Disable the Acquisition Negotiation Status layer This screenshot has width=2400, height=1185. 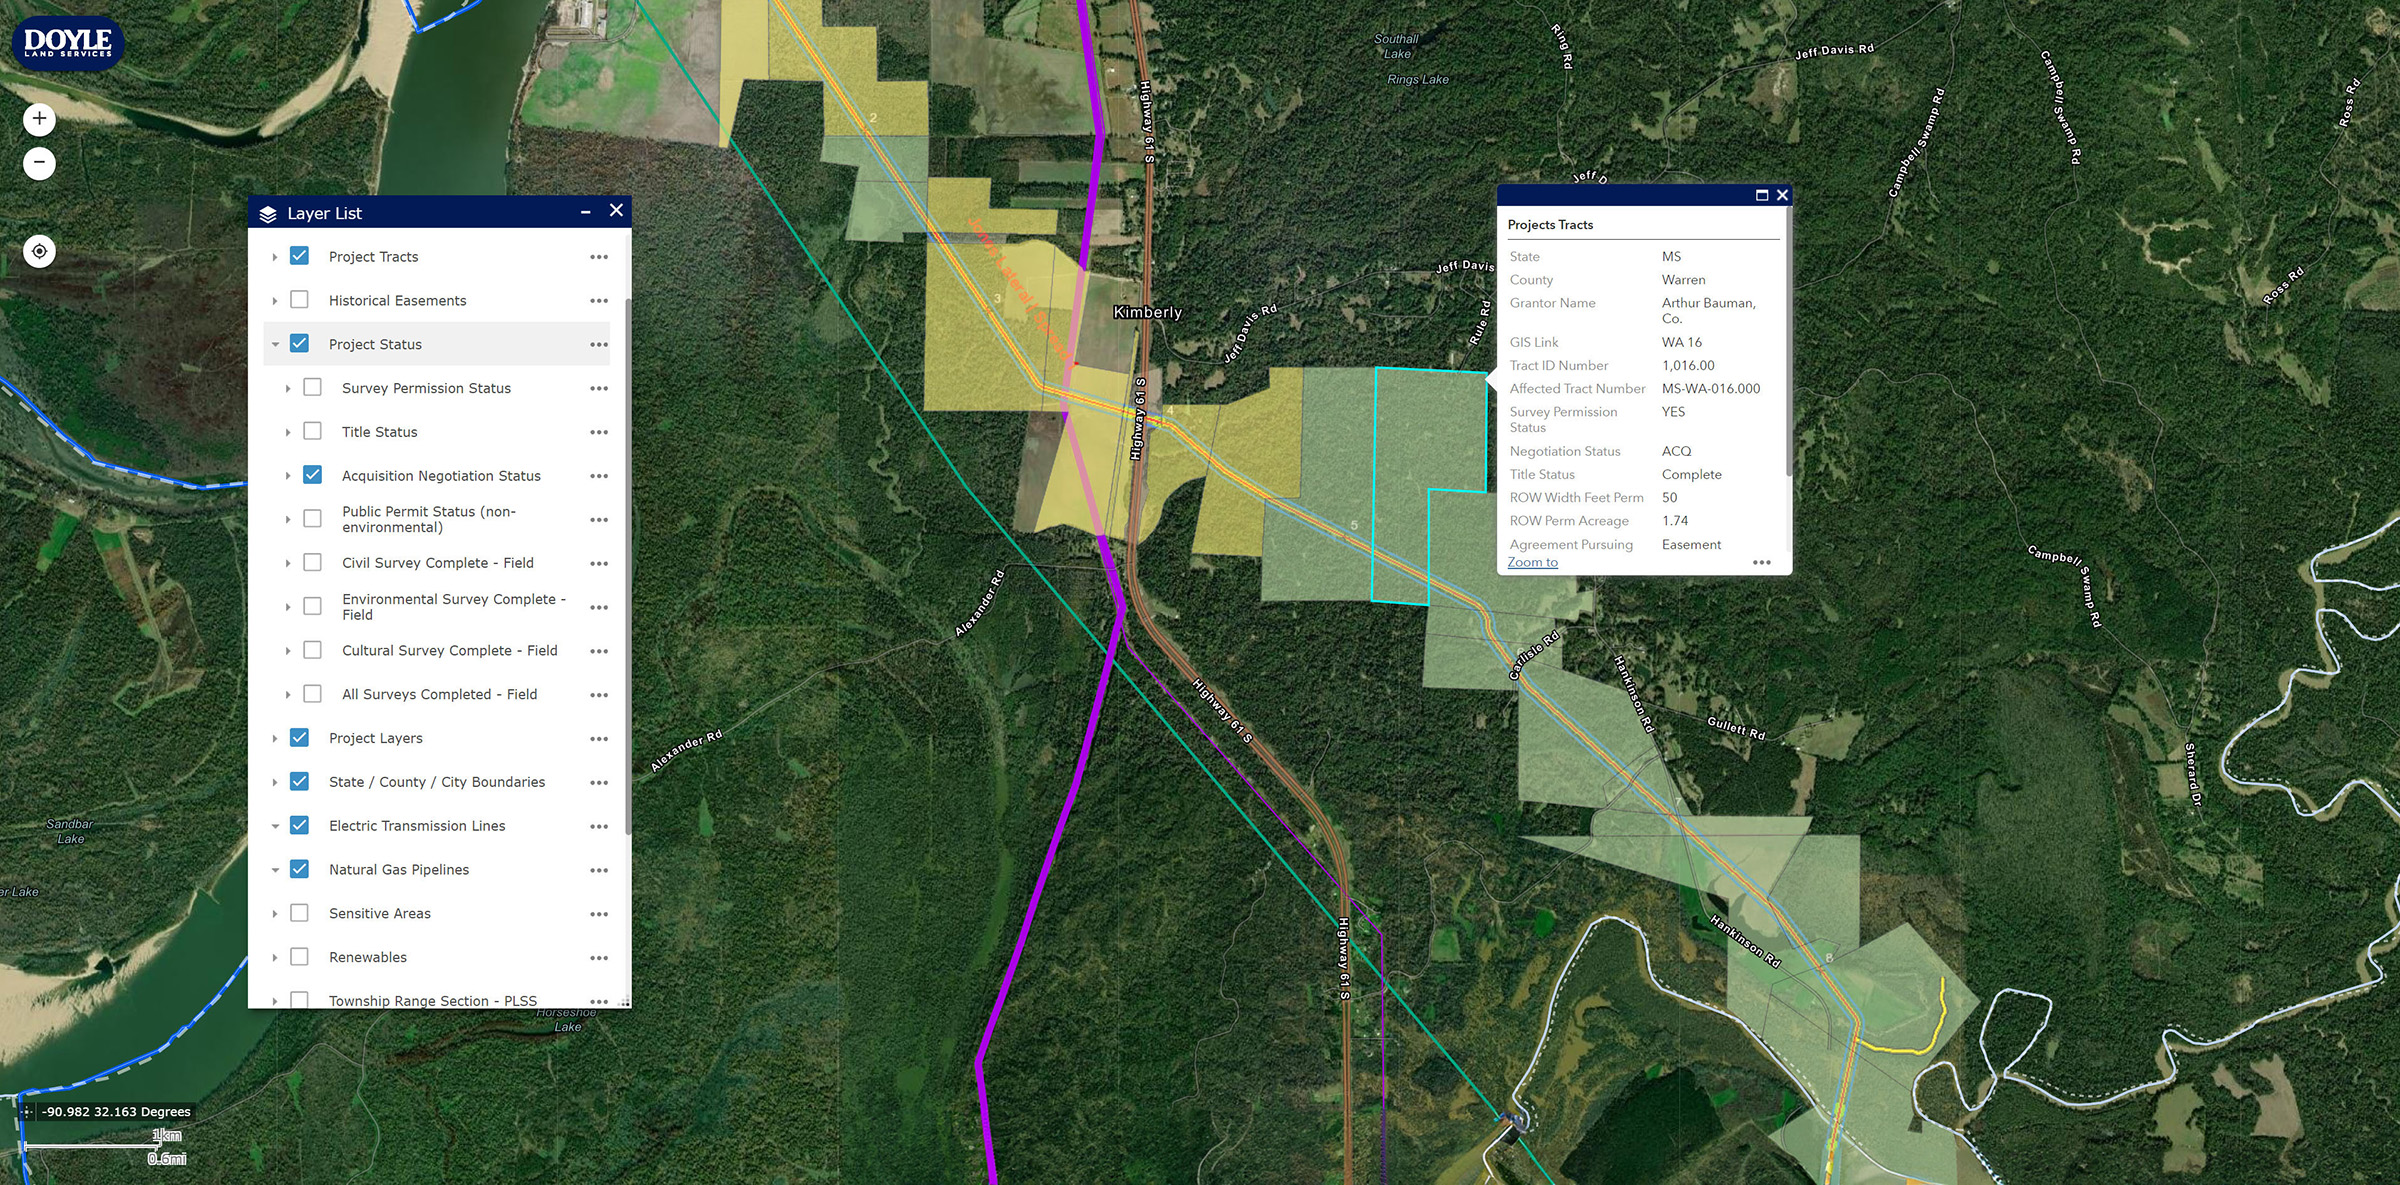coord(313,475)
